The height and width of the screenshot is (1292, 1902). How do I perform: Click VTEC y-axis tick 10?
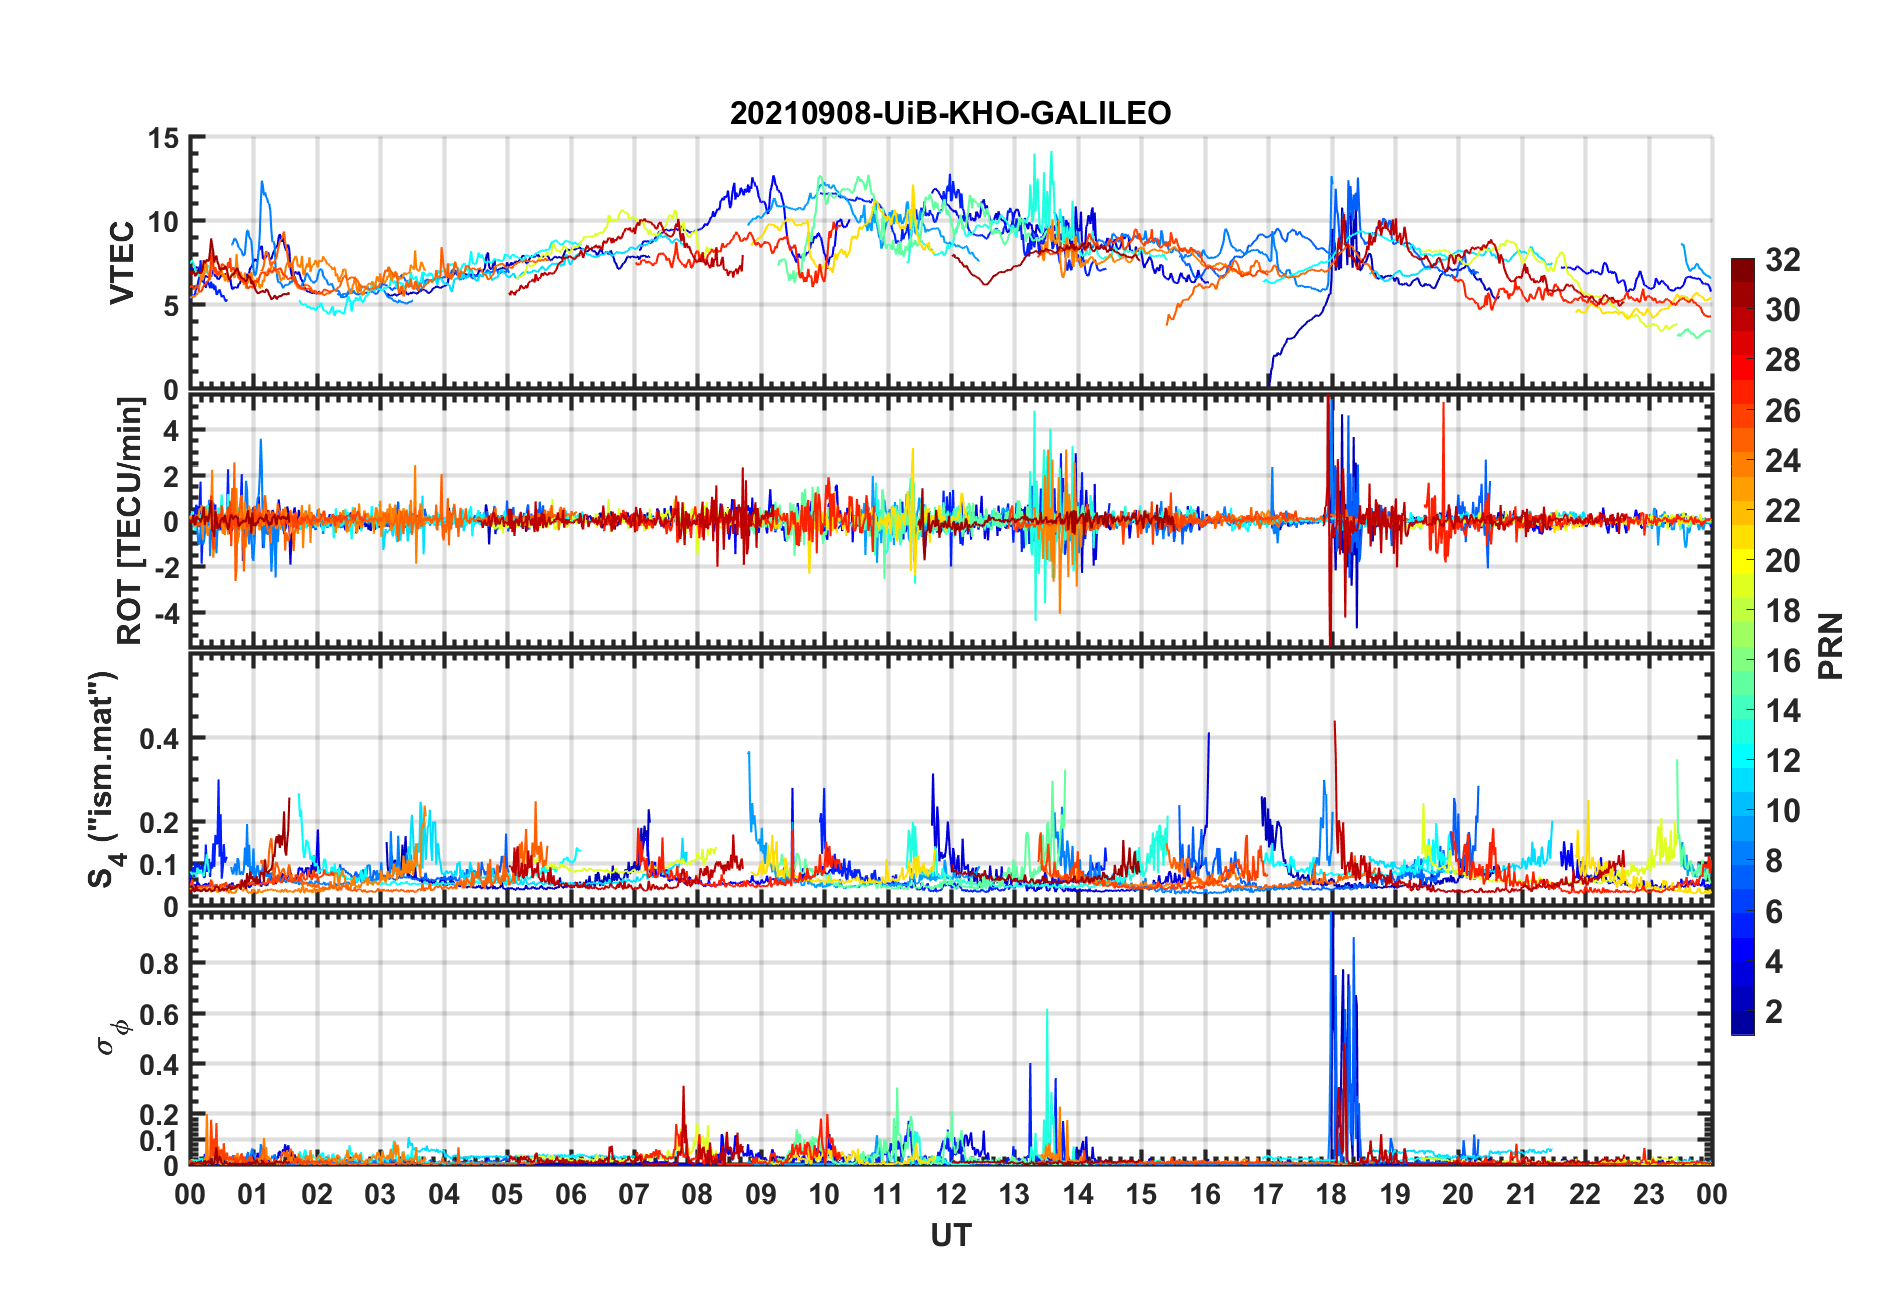tap(163, 222)
